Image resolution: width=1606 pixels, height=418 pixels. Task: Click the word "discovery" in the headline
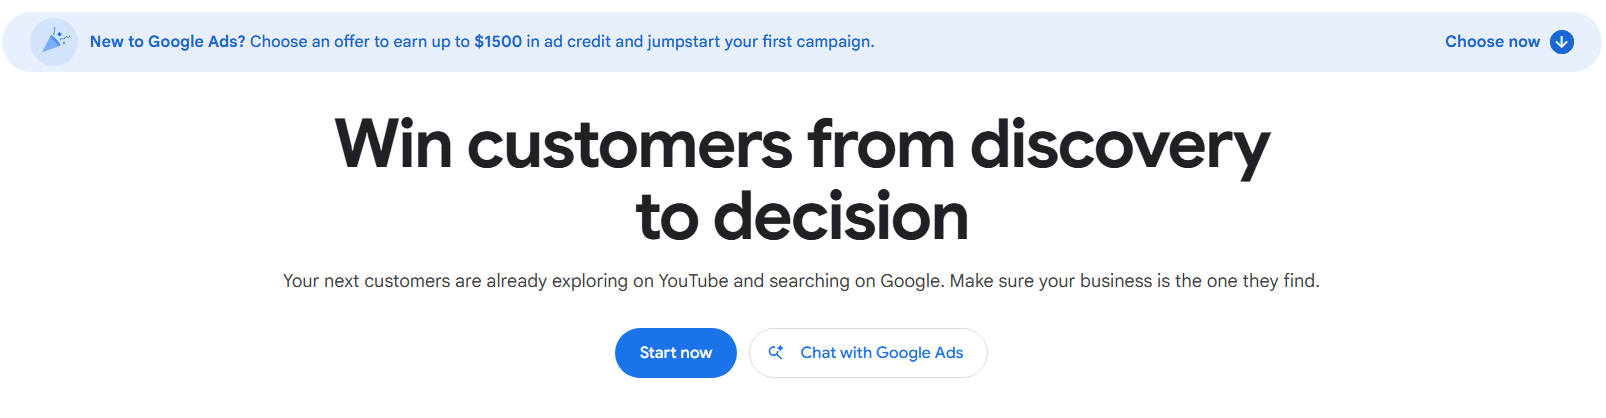1120,148
